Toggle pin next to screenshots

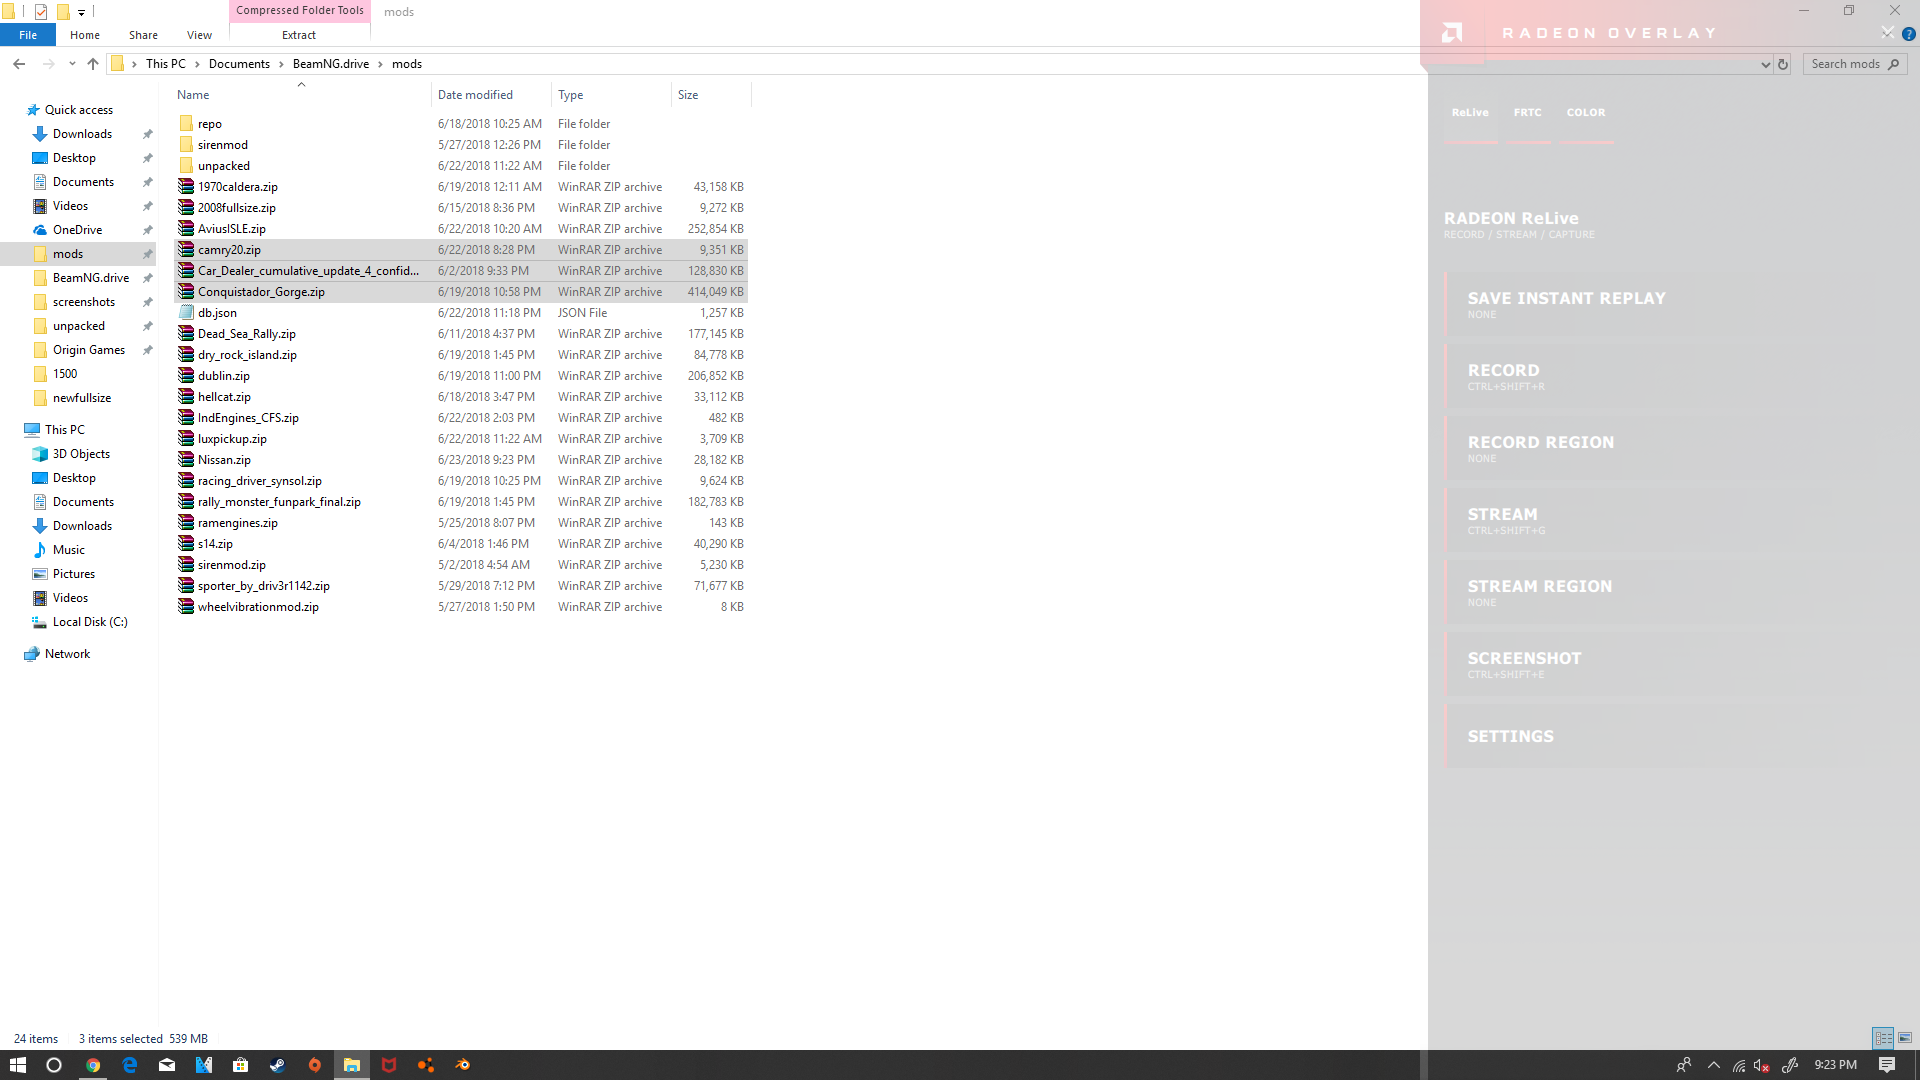[x=148, y=302]
